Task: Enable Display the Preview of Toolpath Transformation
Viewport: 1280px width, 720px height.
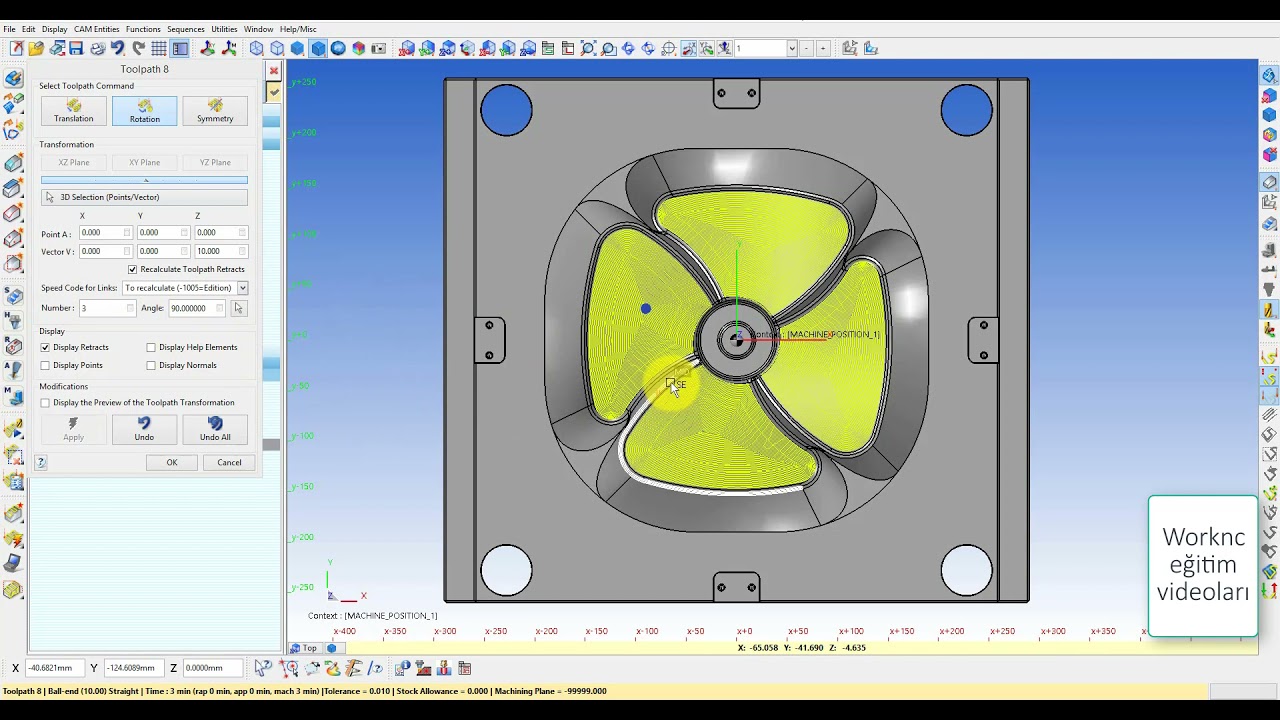Action: click(x=45, y=403)
